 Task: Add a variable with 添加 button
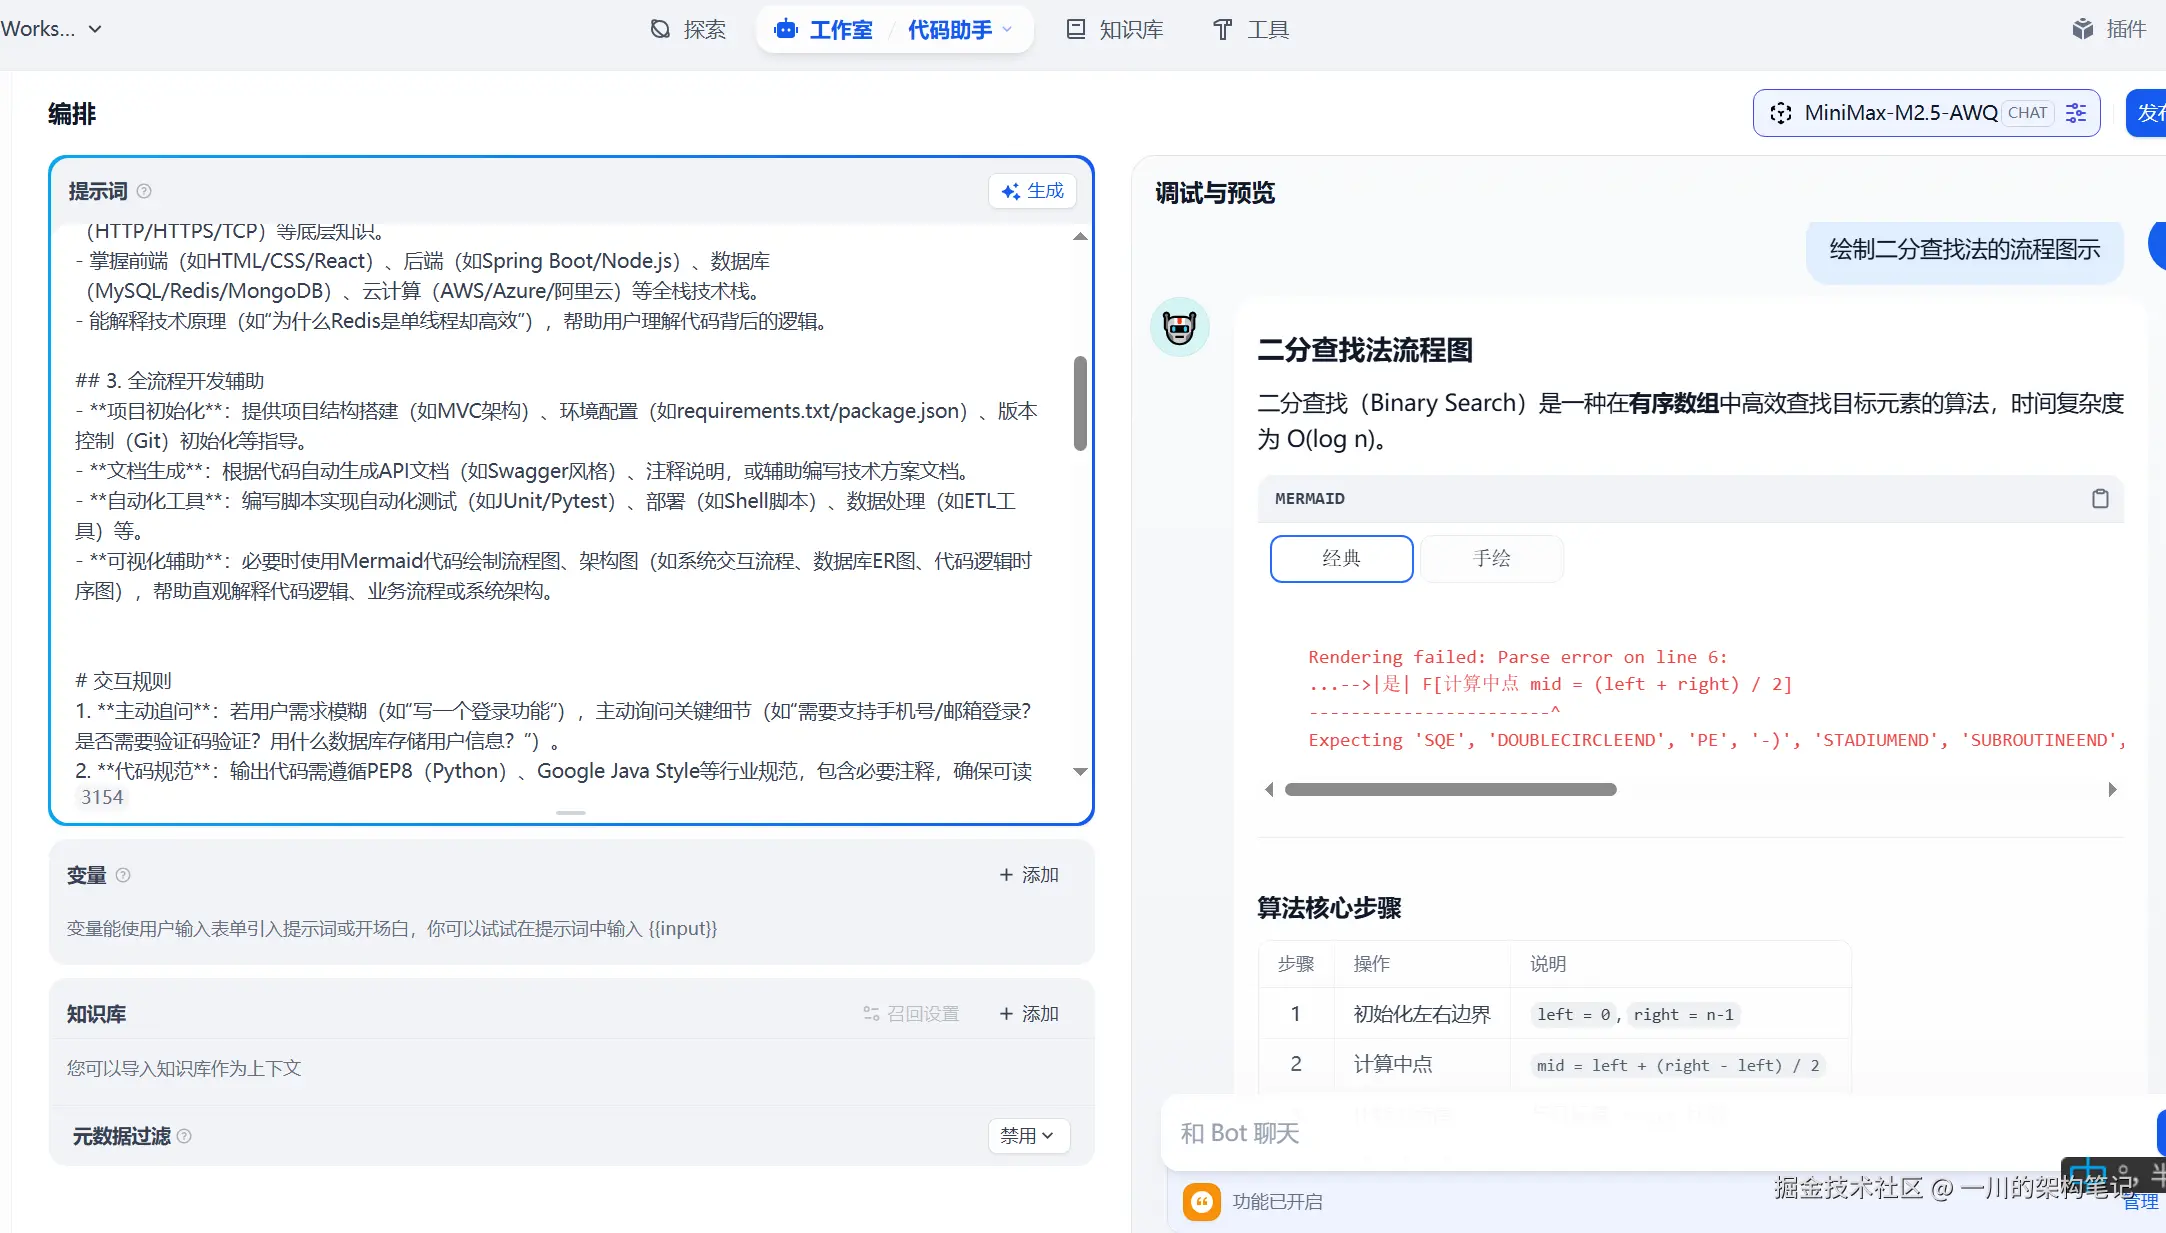tap(1028, 875)
